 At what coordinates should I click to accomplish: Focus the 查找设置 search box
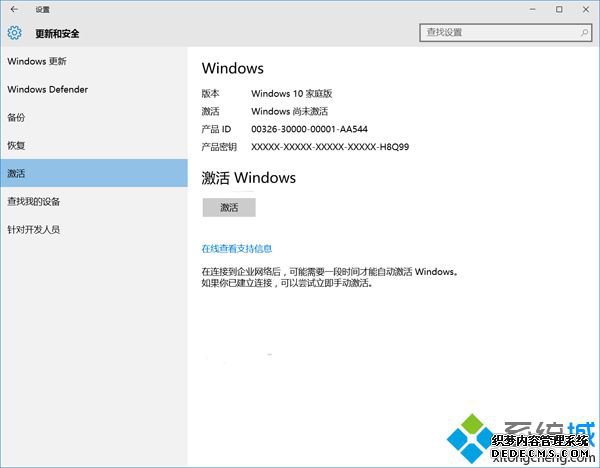(505, 33)
